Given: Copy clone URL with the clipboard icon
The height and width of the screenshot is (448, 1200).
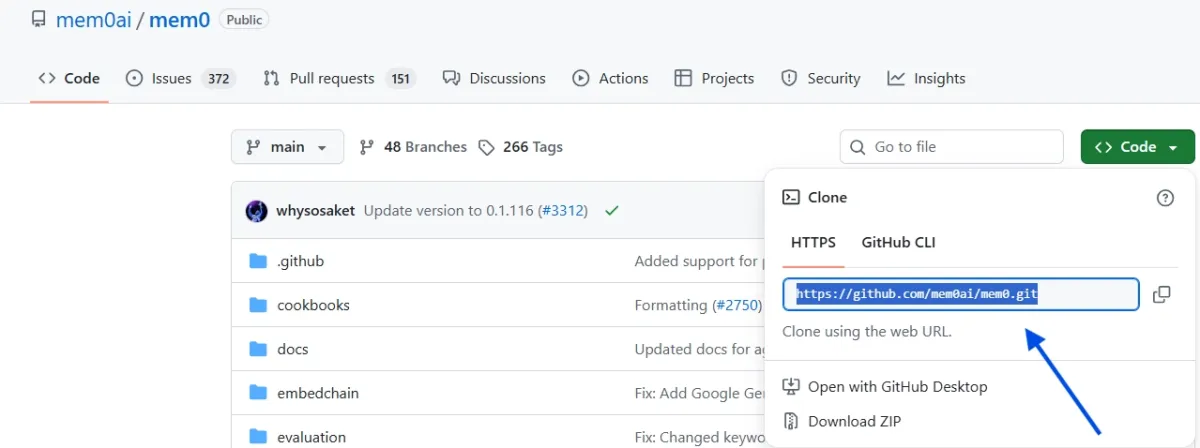Looking at the screenshot, I should [x=1162, y=294].
